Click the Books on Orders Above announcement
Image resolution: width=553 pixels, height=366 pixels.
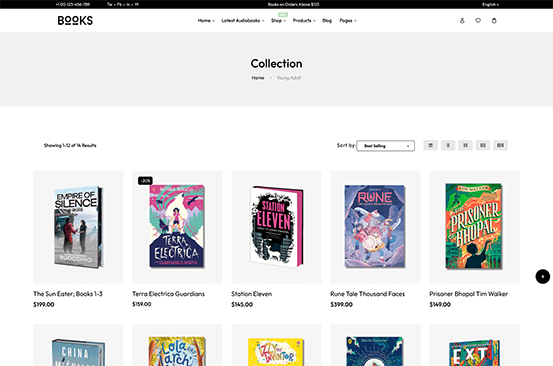(x=293, y=5)
